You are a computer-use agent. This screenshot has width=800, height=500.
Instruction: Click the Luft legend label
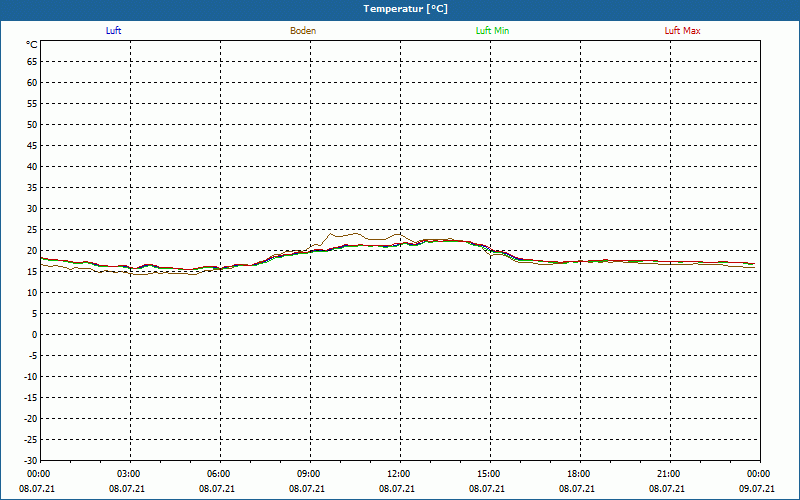113,31
